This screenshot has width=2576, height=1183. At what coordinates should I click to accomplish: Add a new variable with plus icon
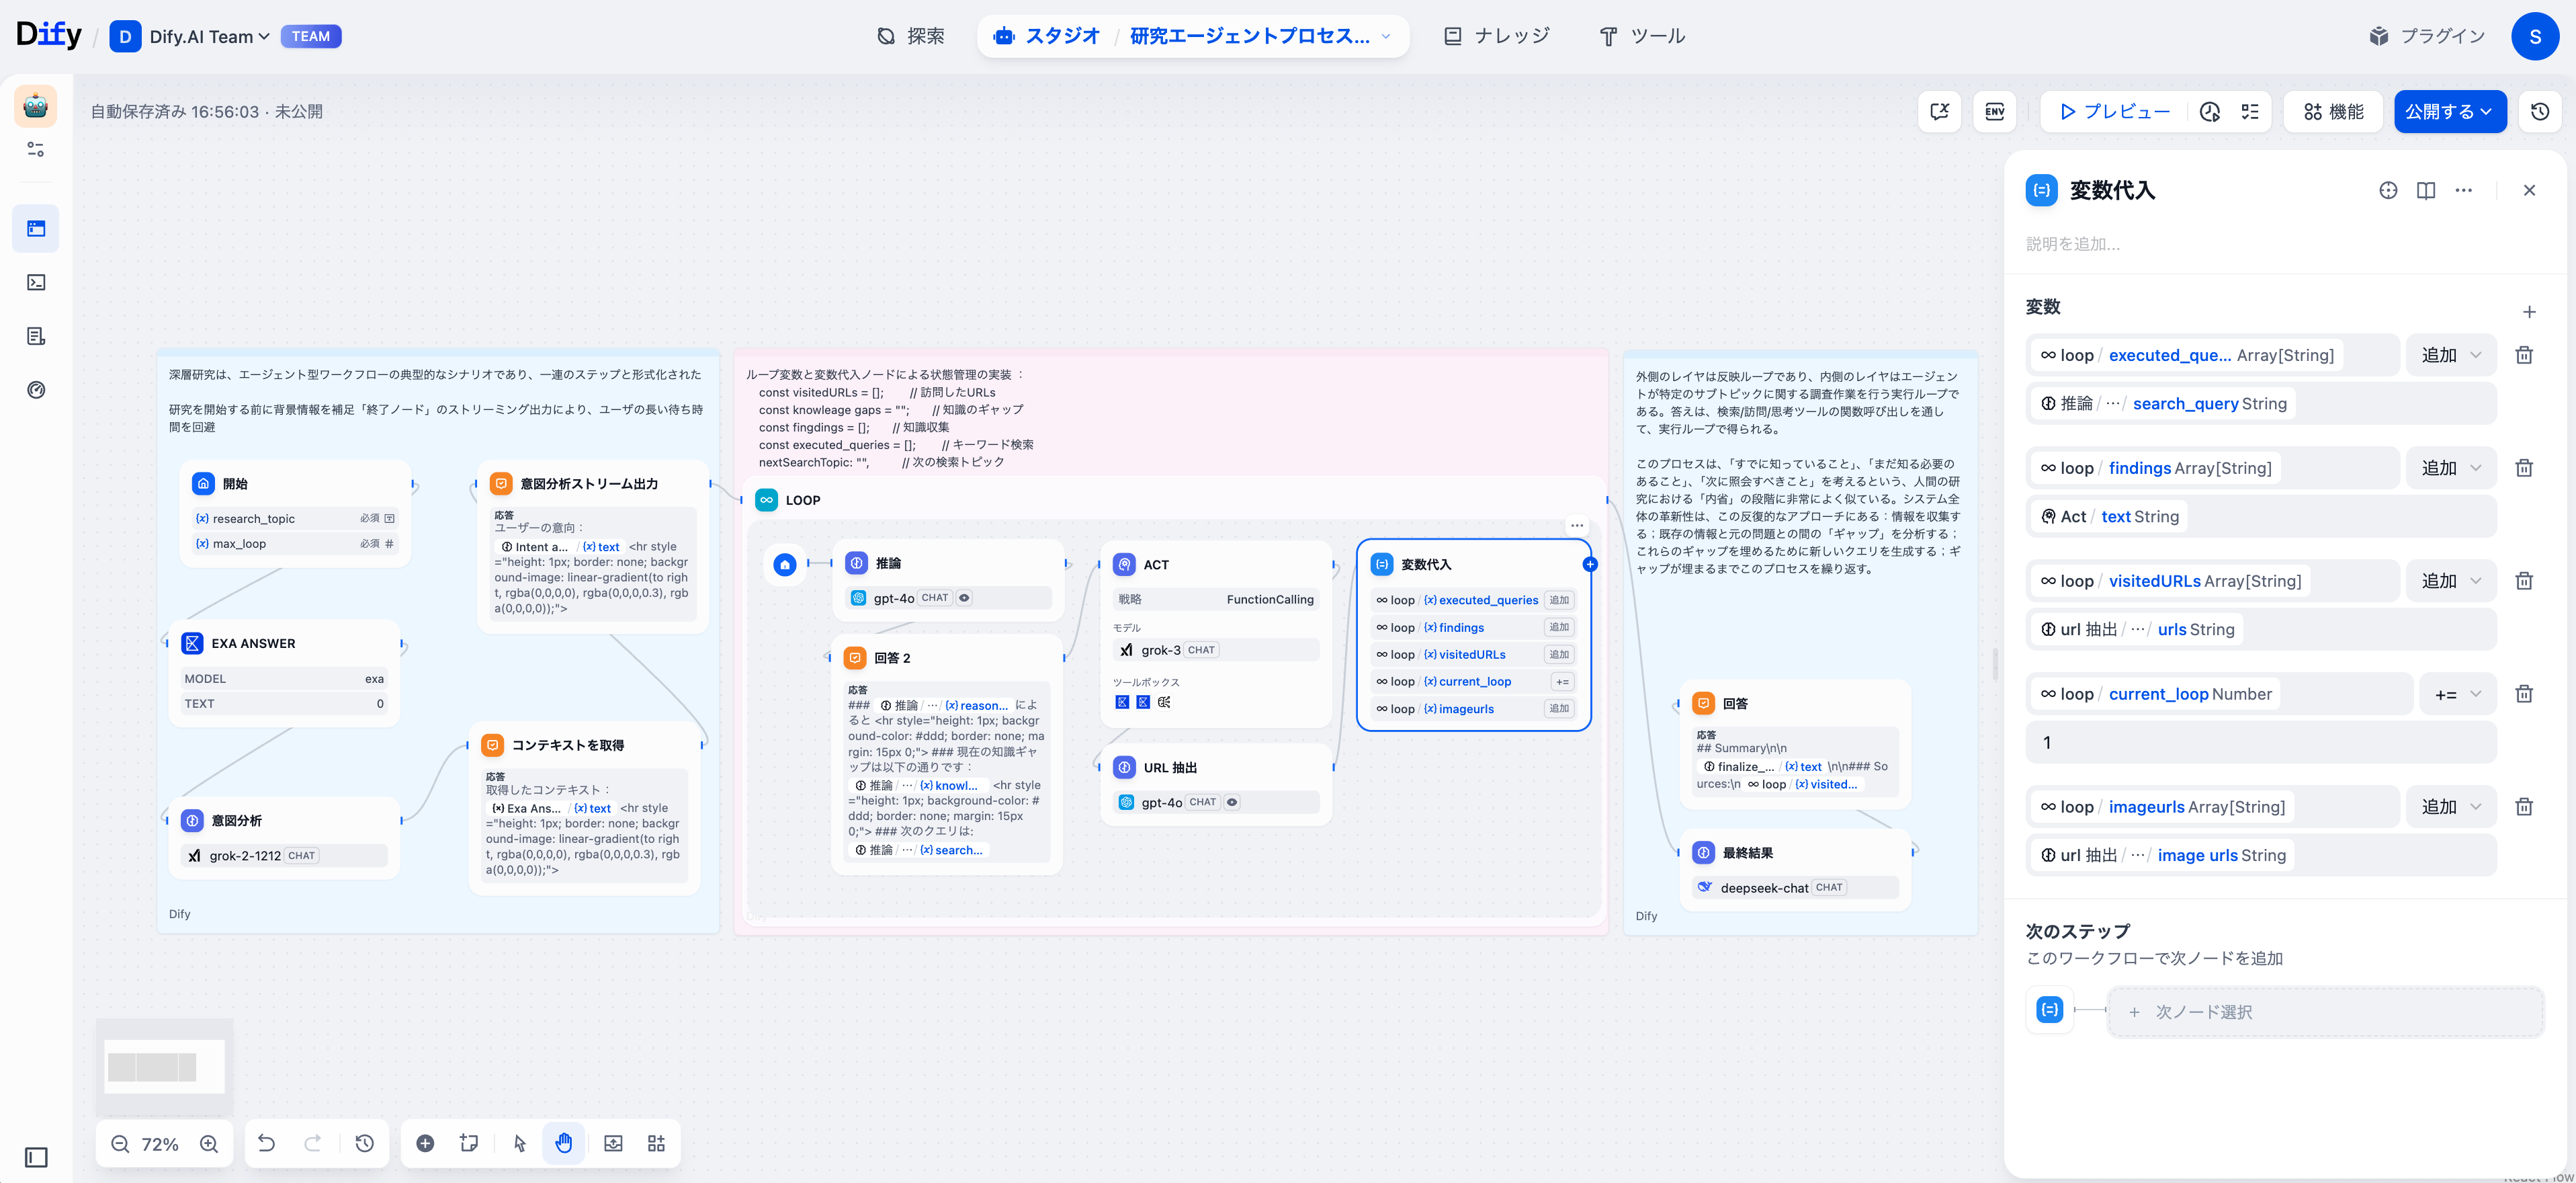pyautogui.click(x=2529, y=312)
